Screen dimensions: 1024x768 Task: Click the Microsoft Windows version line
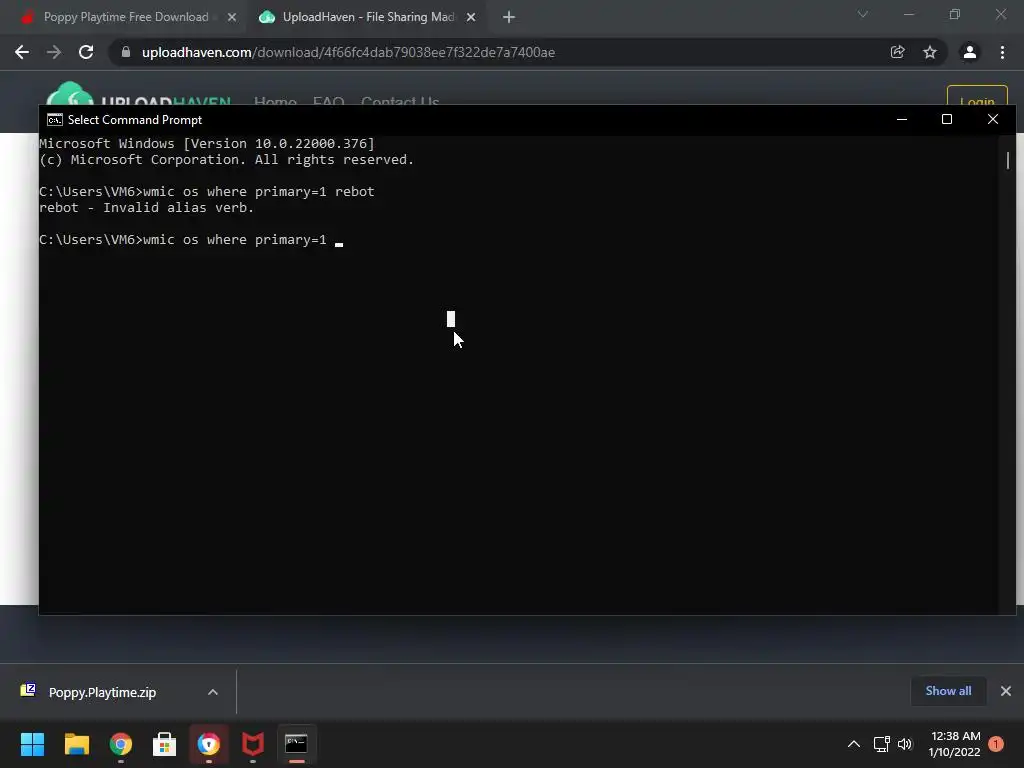click(x=207, y=144)
